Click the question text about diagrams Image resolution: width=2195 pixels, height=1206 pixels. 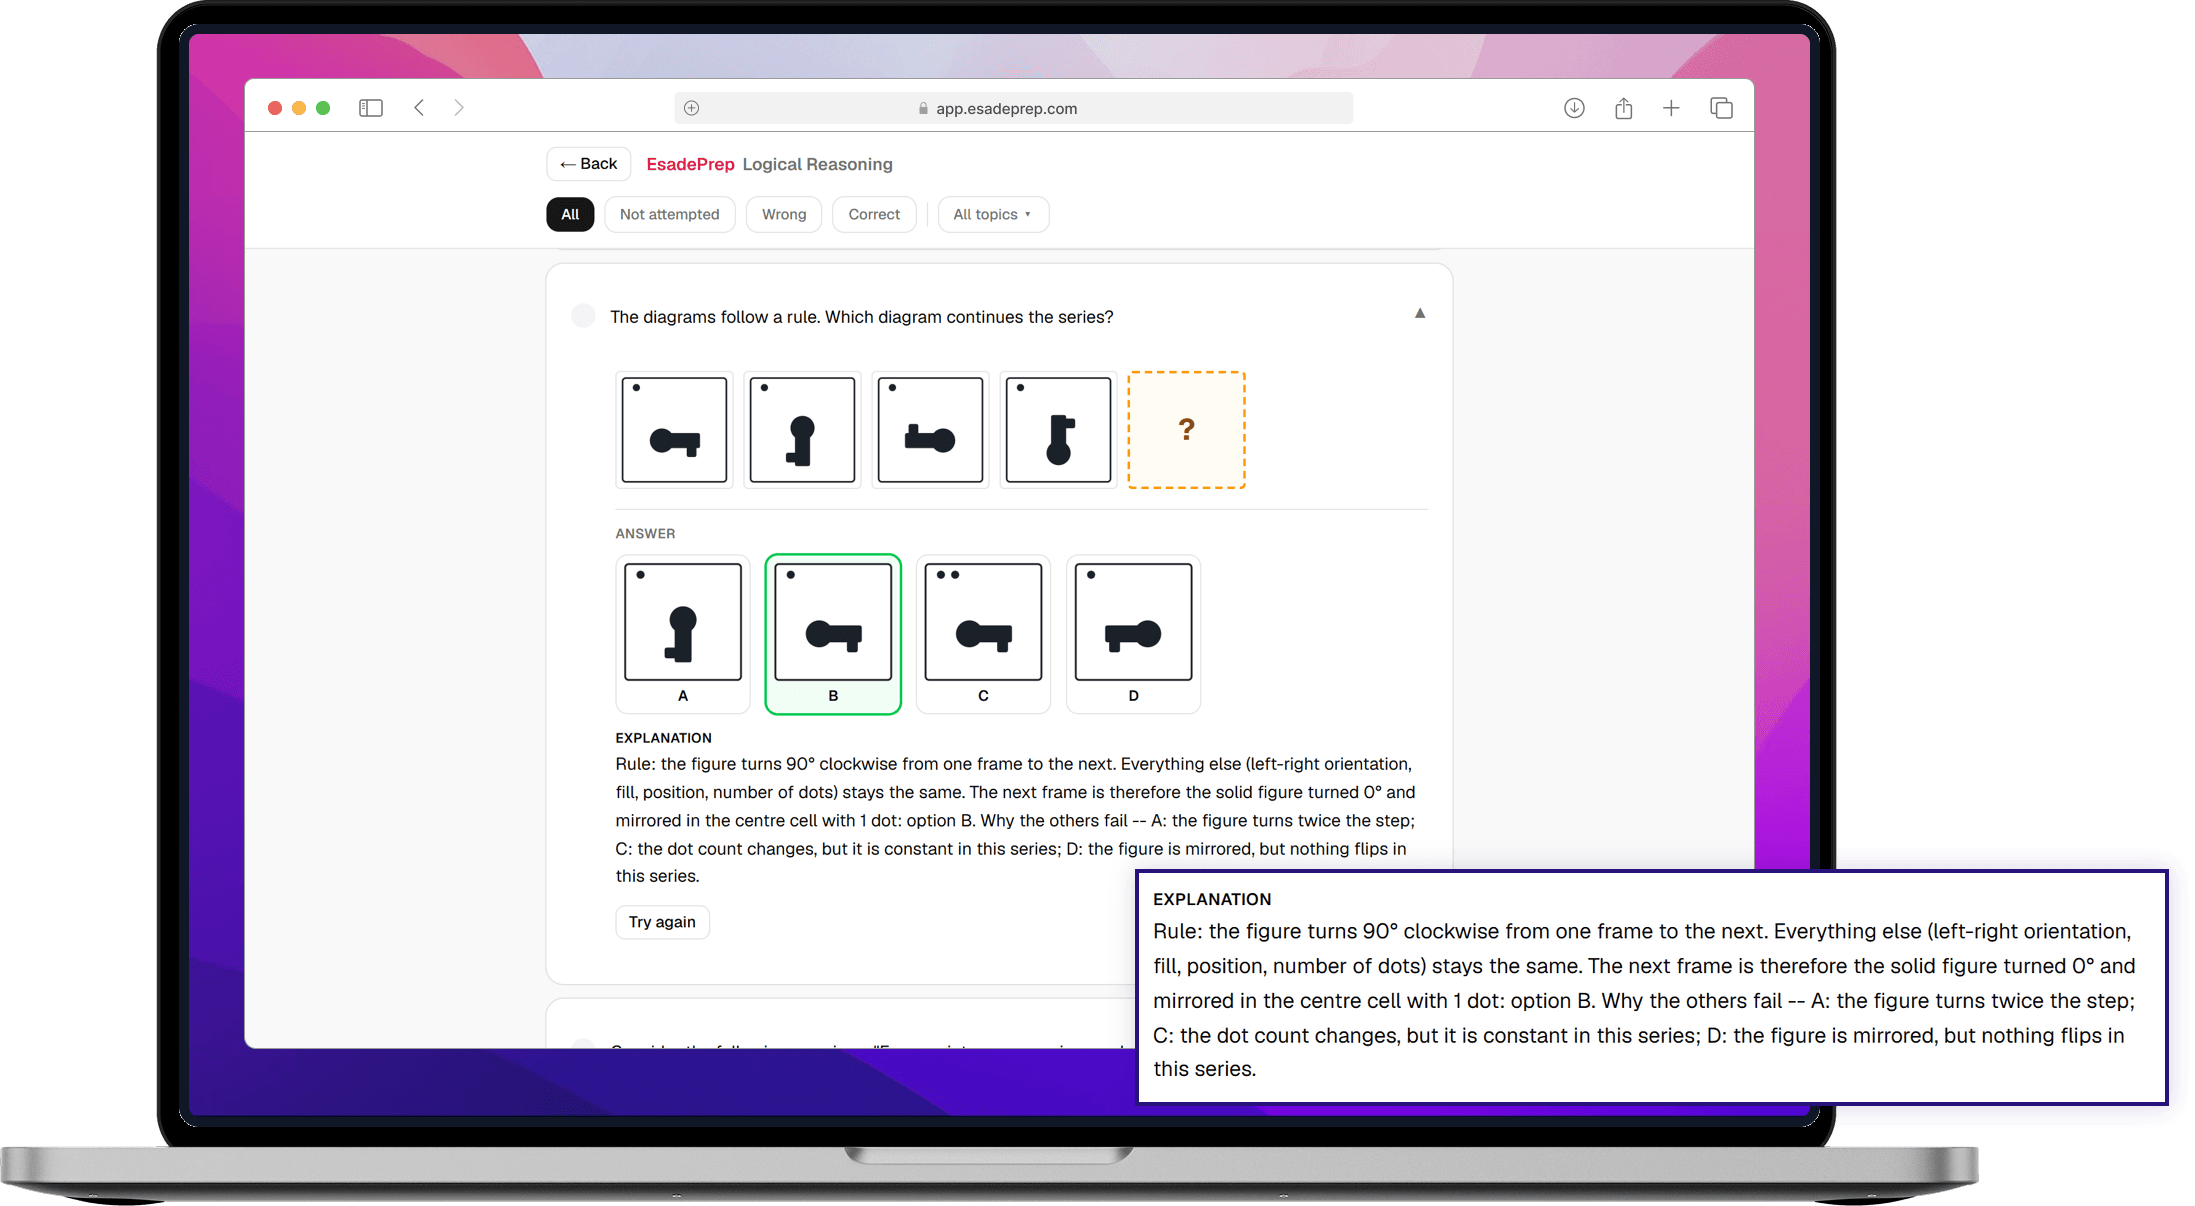point(861,317)
